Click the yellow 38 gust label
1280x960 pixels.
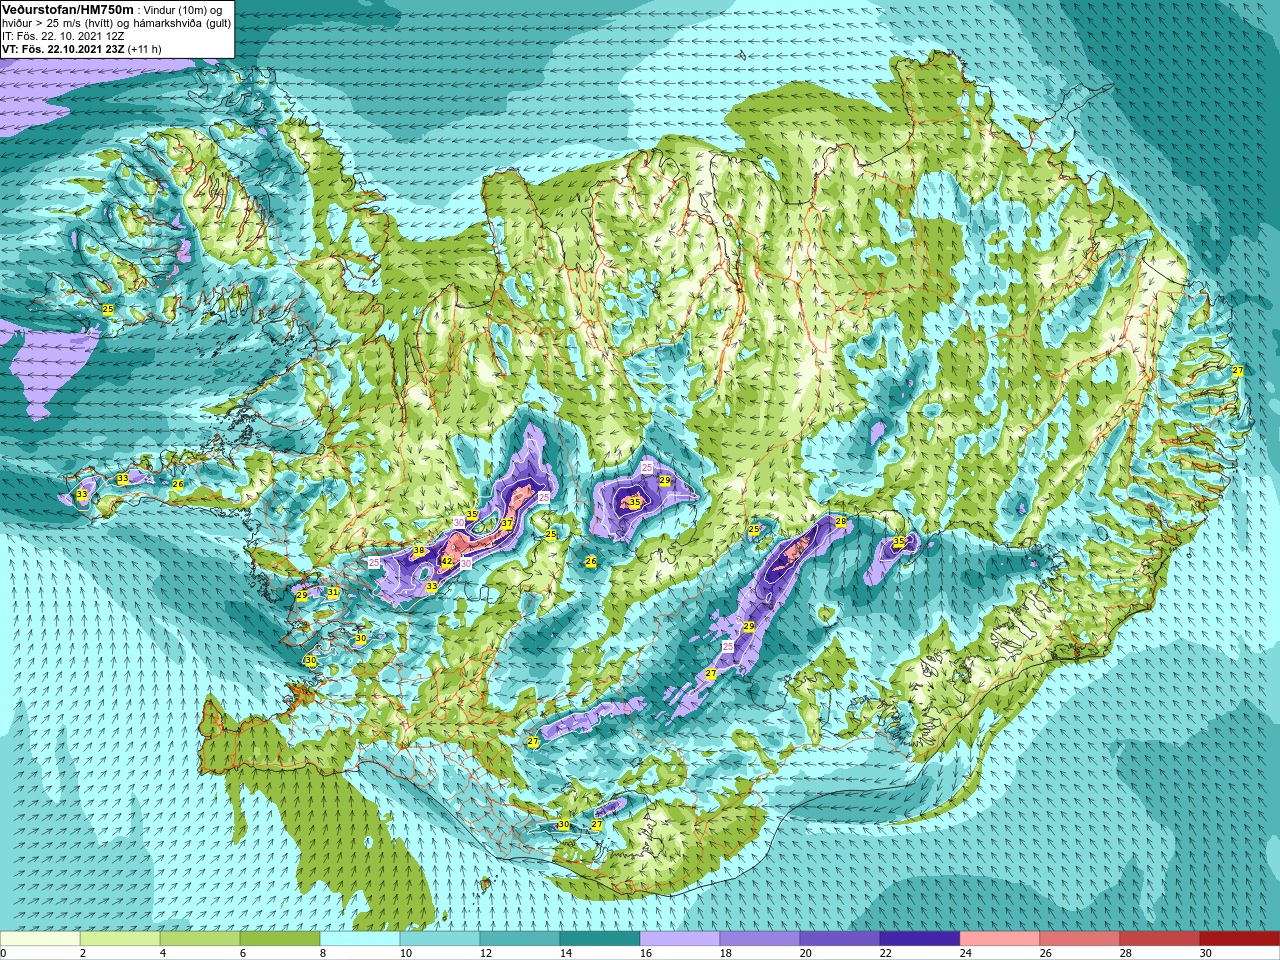[419, 551]
